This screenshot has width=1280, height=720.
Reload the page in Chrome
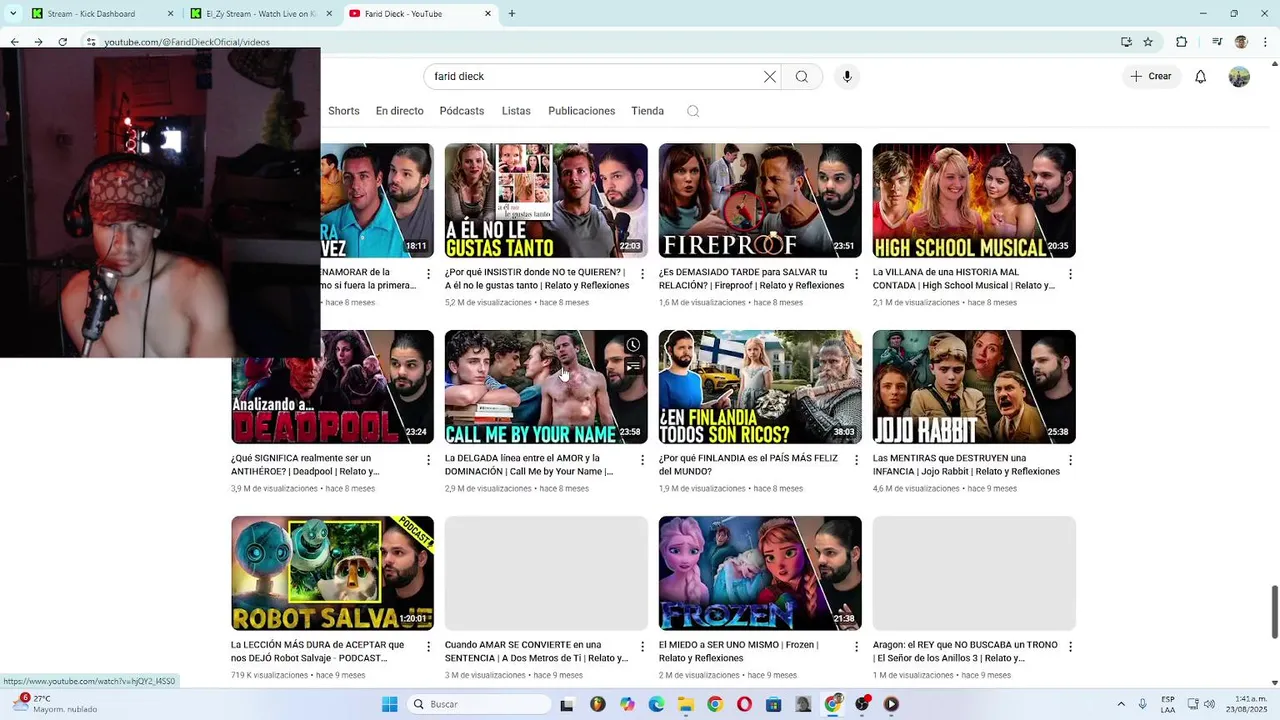click(x=63, y=42)
